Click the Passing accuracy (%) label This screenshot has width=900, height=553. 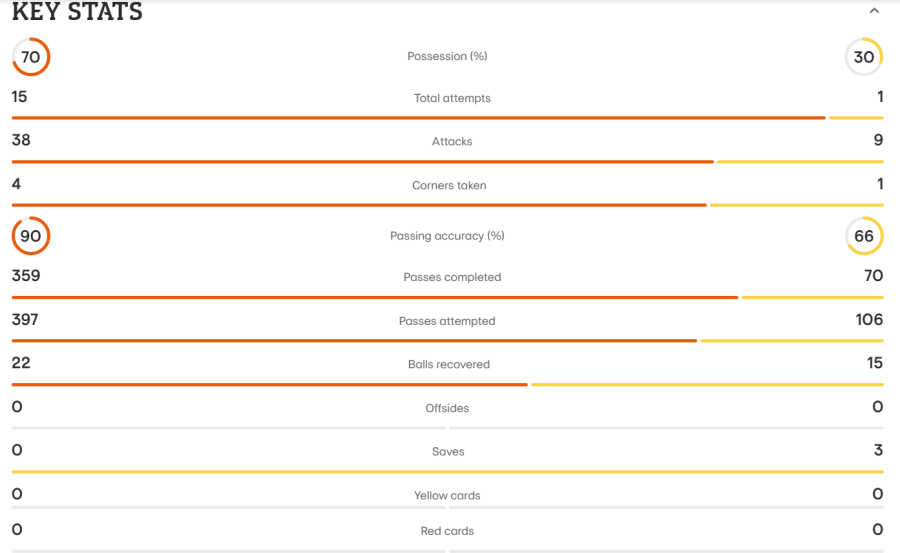pyautogui.click(x=447, y=236)
